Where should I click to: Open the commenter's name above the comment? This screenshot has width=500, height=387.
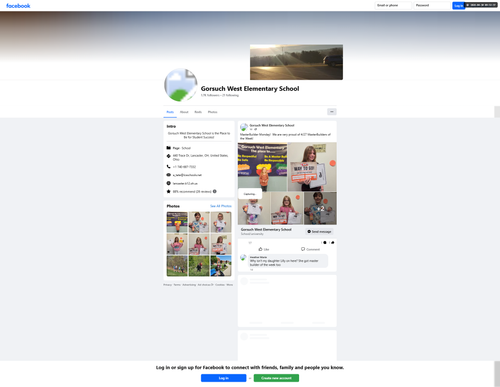tap(258, 257)
